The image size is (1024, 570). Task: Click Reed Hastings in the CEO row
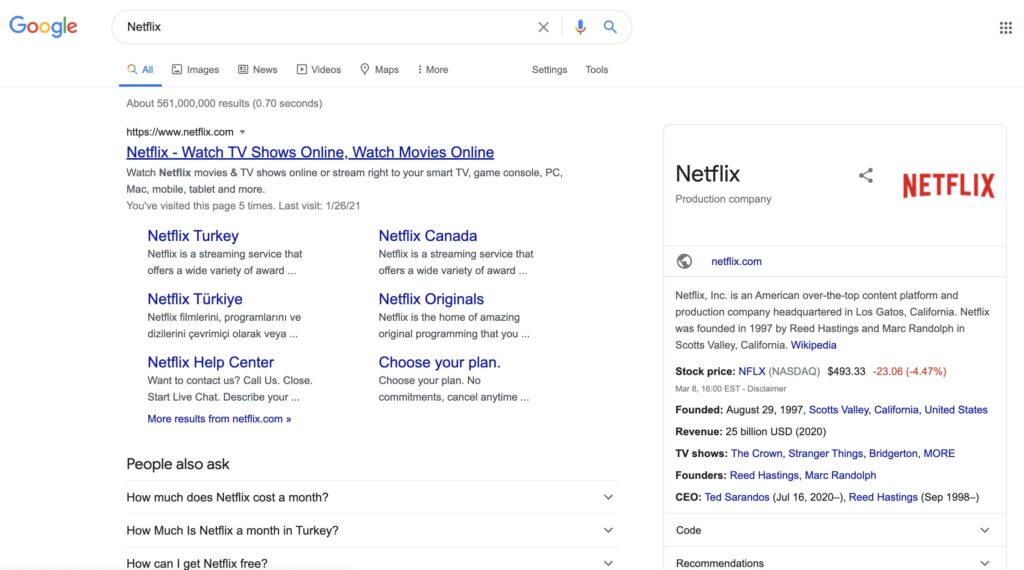tap(883, 498)
